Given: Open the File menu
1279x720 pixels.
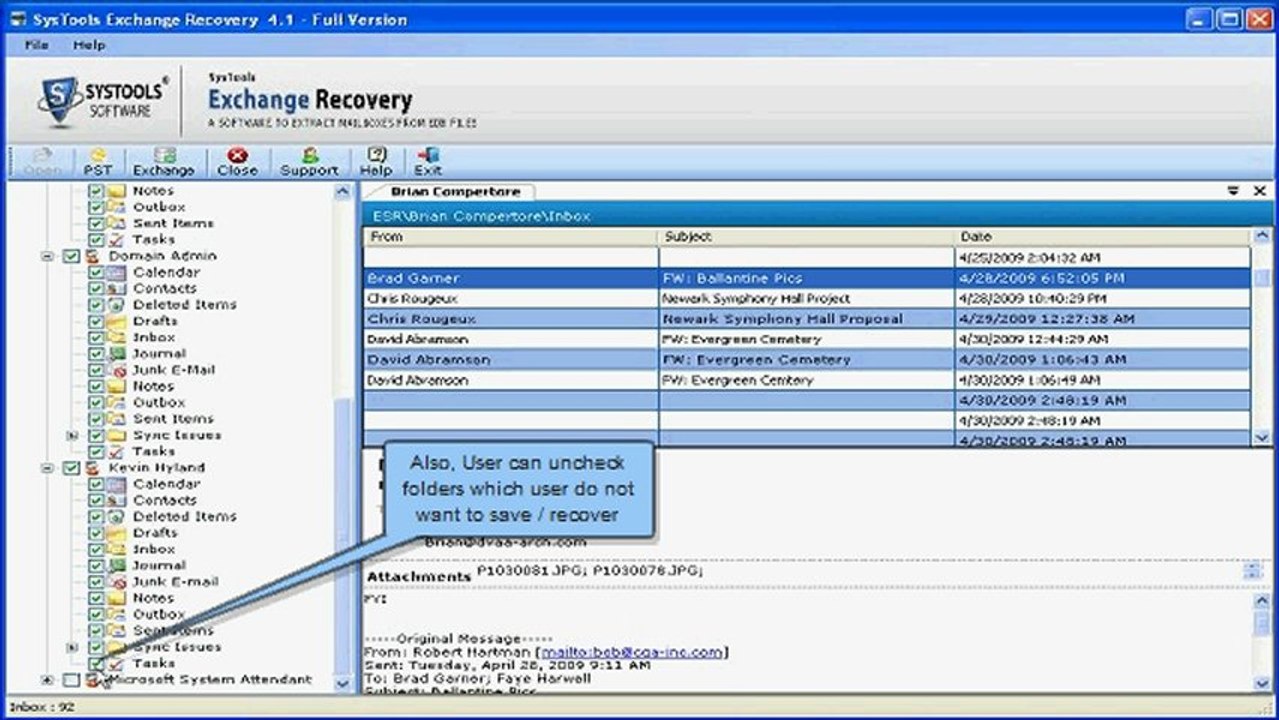Looking at the screenshot, I should (x=36, y=45).
